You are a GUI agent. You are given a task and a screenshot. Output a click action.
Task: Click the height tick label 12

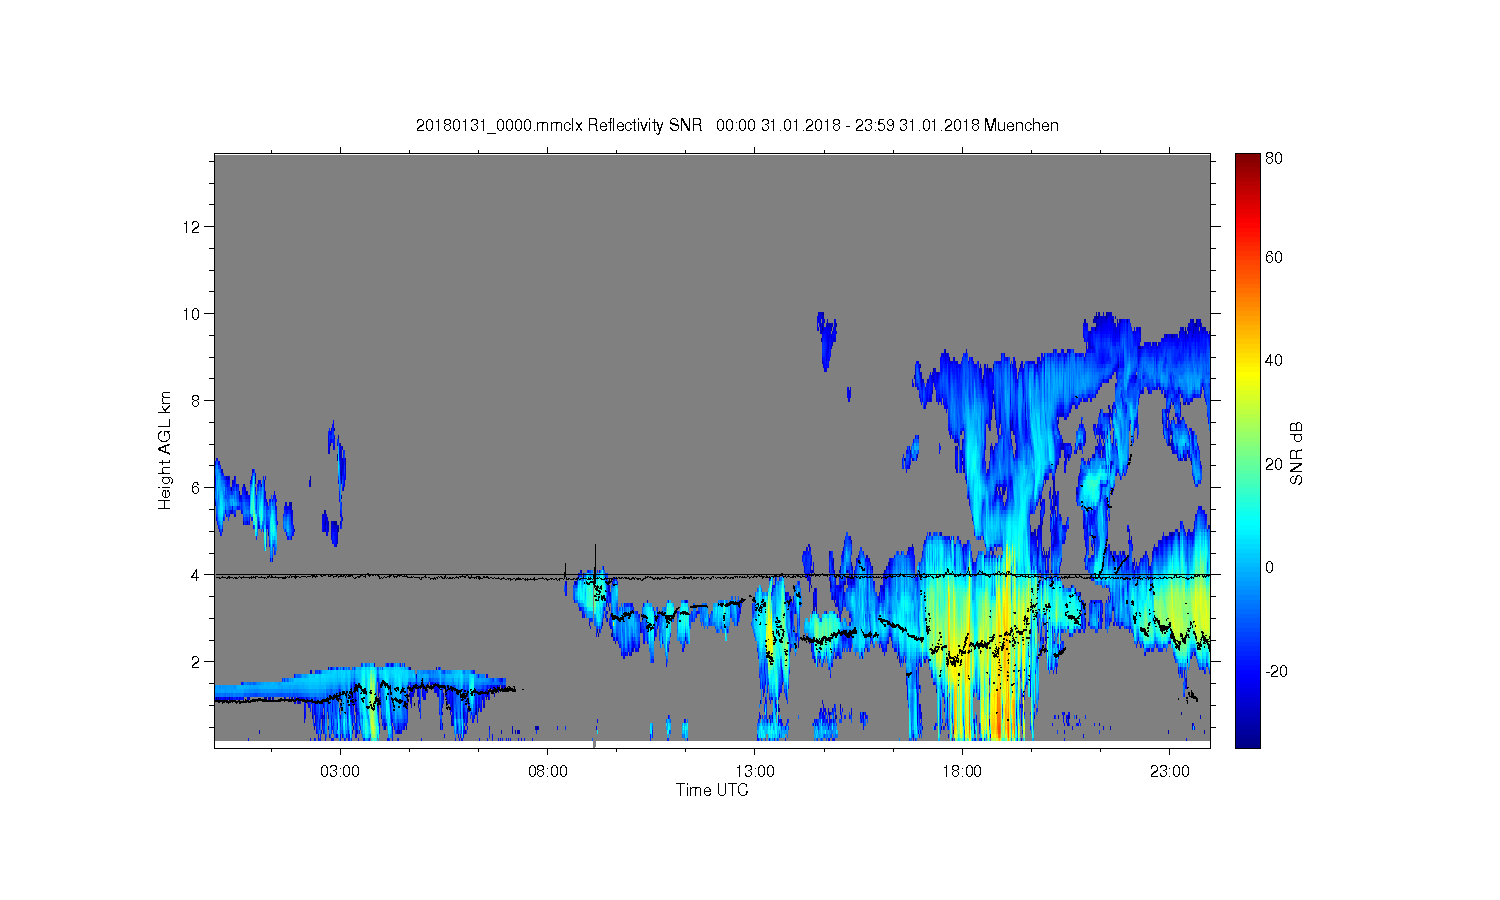pyautogui.click(x=191, y=227)
